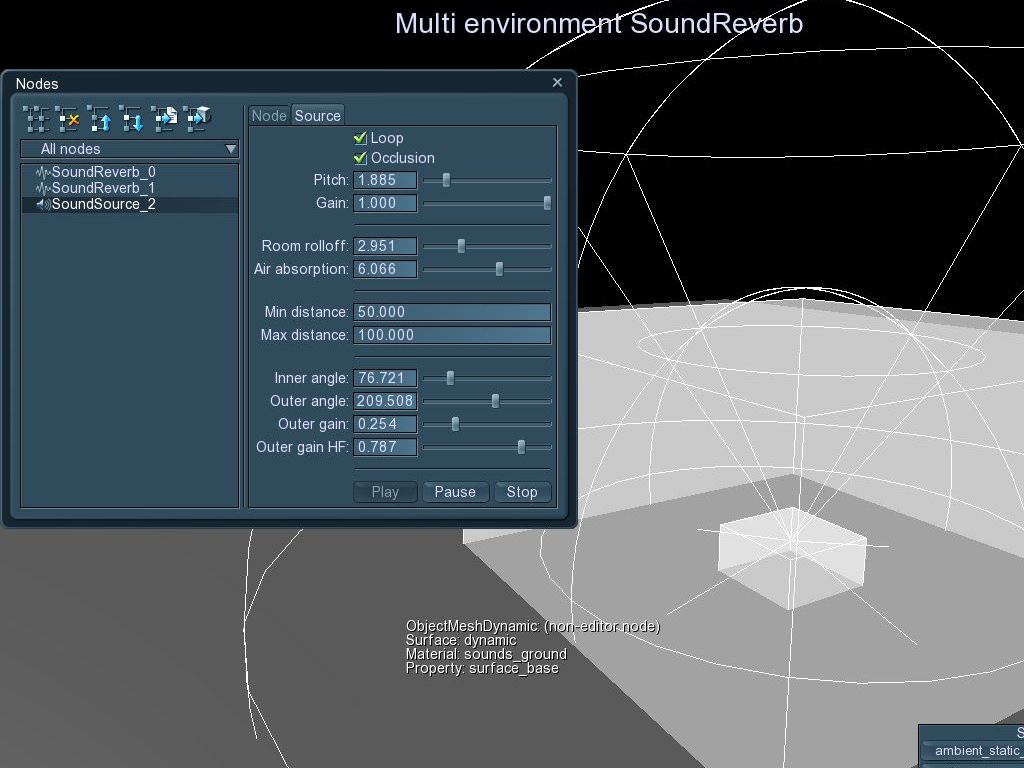The image size is (1024, 768).
Task: Click the Max distance field 100.000
Action: click(x=452, y=335)
